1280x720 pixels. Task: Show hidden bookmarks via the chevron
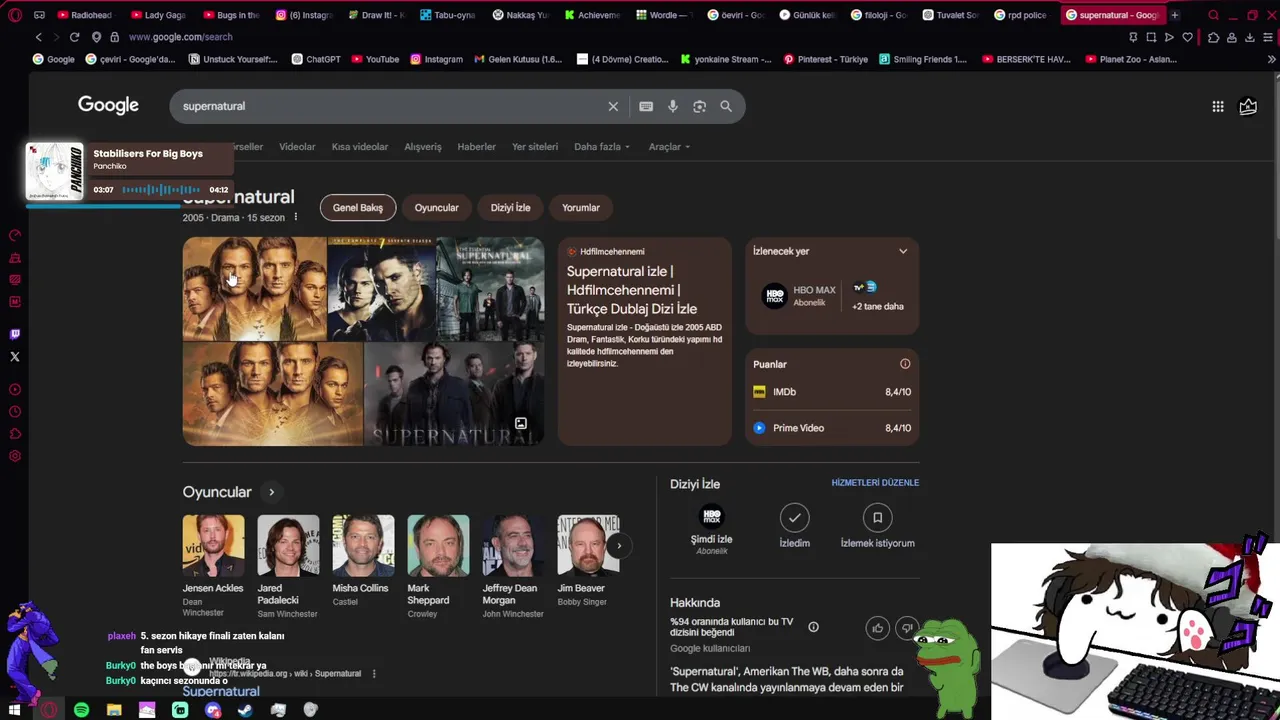pyautogui.click(x=1271, y=59)
